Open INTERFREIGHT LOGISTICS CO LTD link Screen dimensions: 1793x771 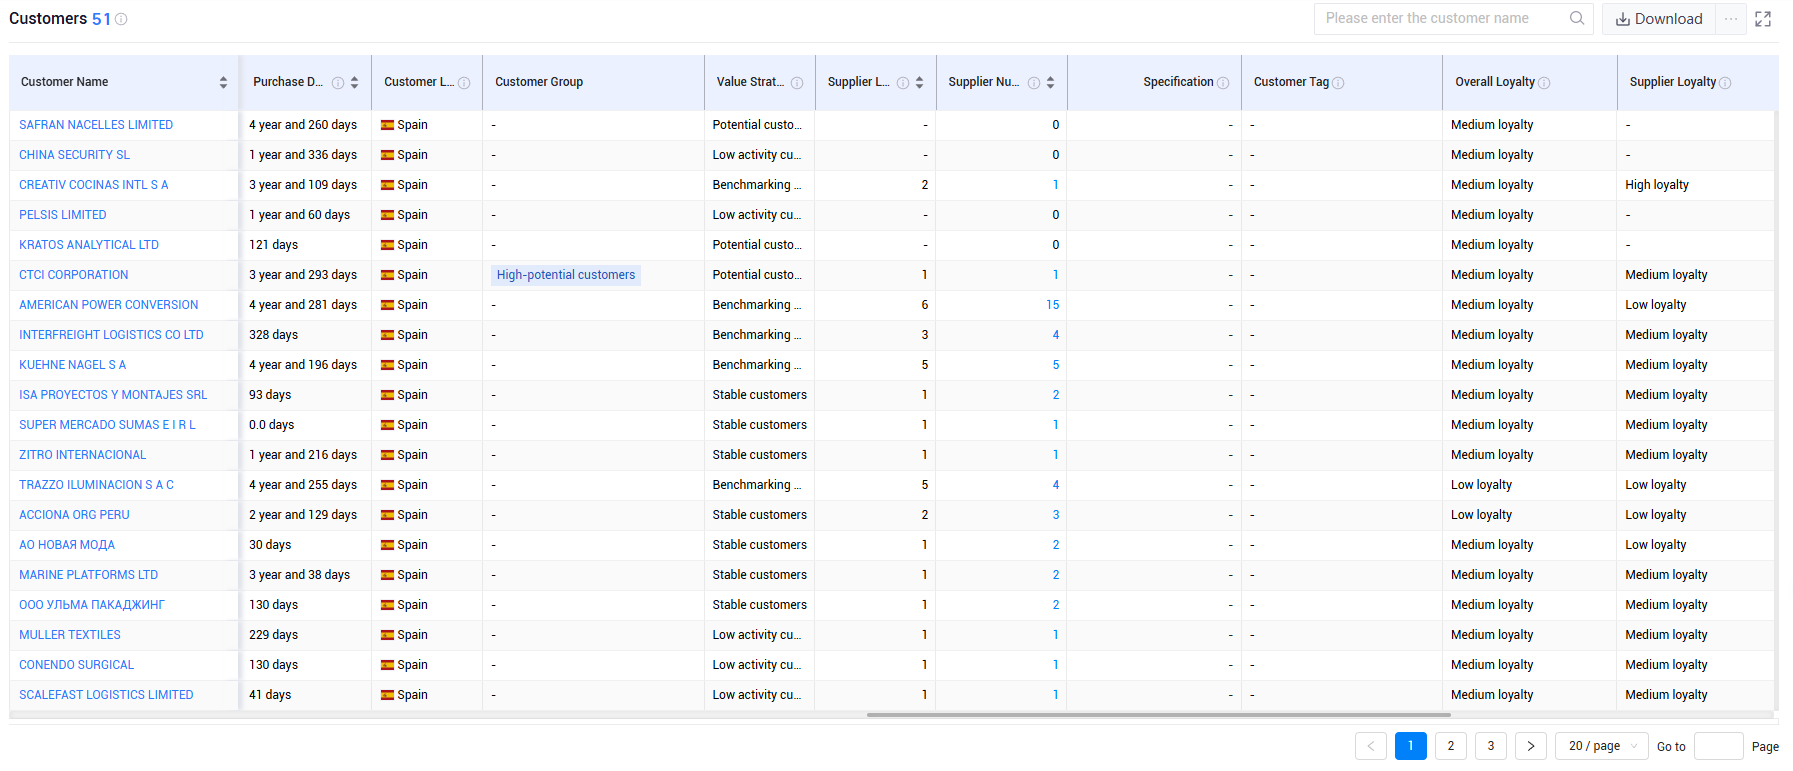pyautogui.click(x=111, y=335)
